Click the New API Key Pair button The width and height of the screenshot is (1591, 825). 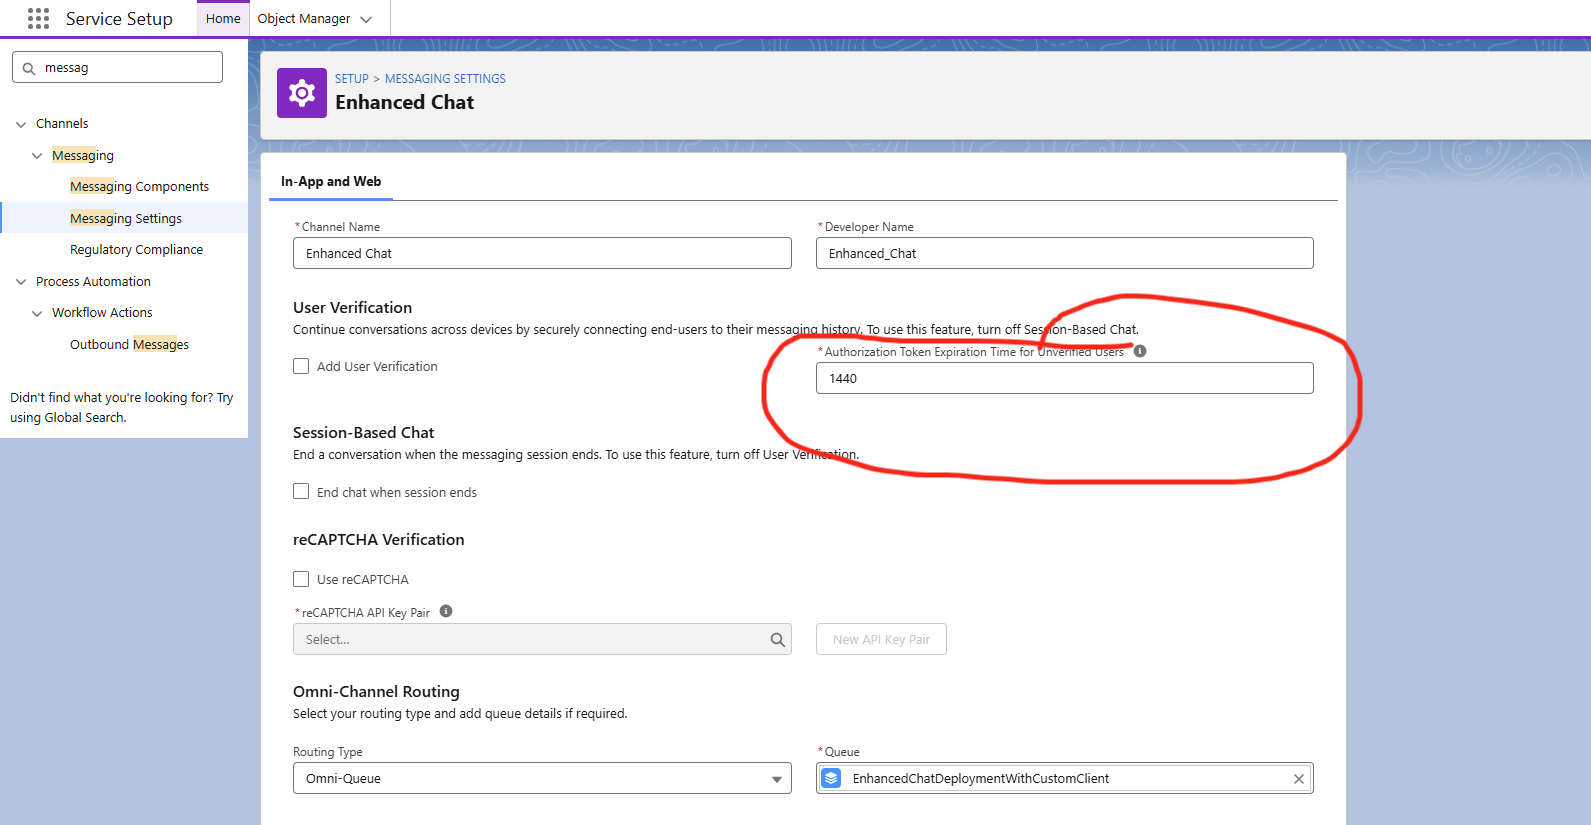point(881,639)
